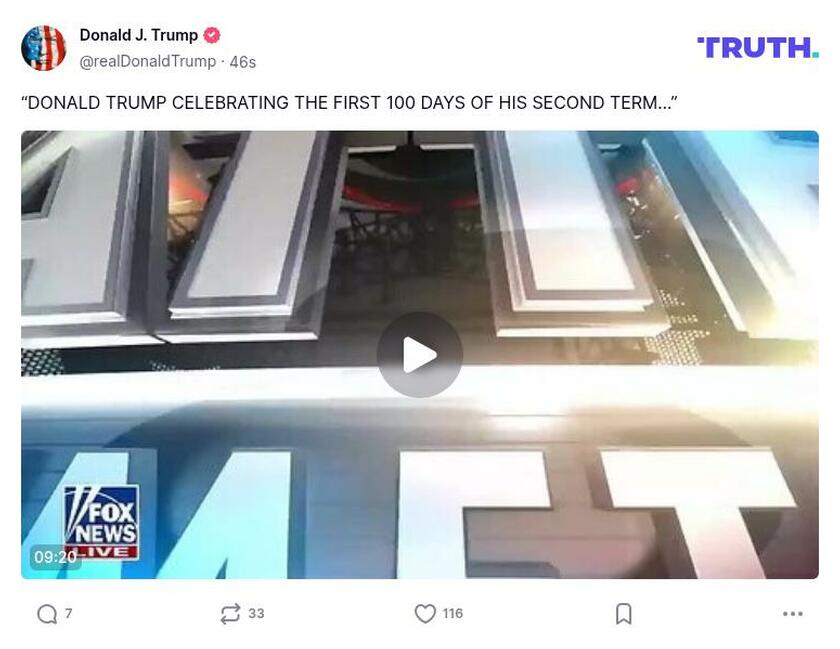
Task: Click the like count 116
Action: click(453, 613)
